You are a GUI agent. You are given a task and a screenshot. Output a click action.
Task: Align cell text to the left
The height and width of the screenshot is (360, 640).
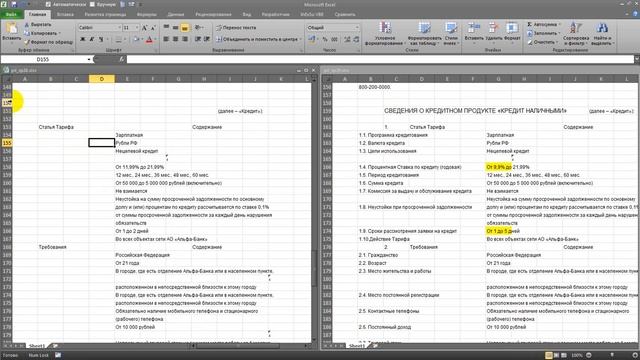pyautogui.click(x=166, y=39)
